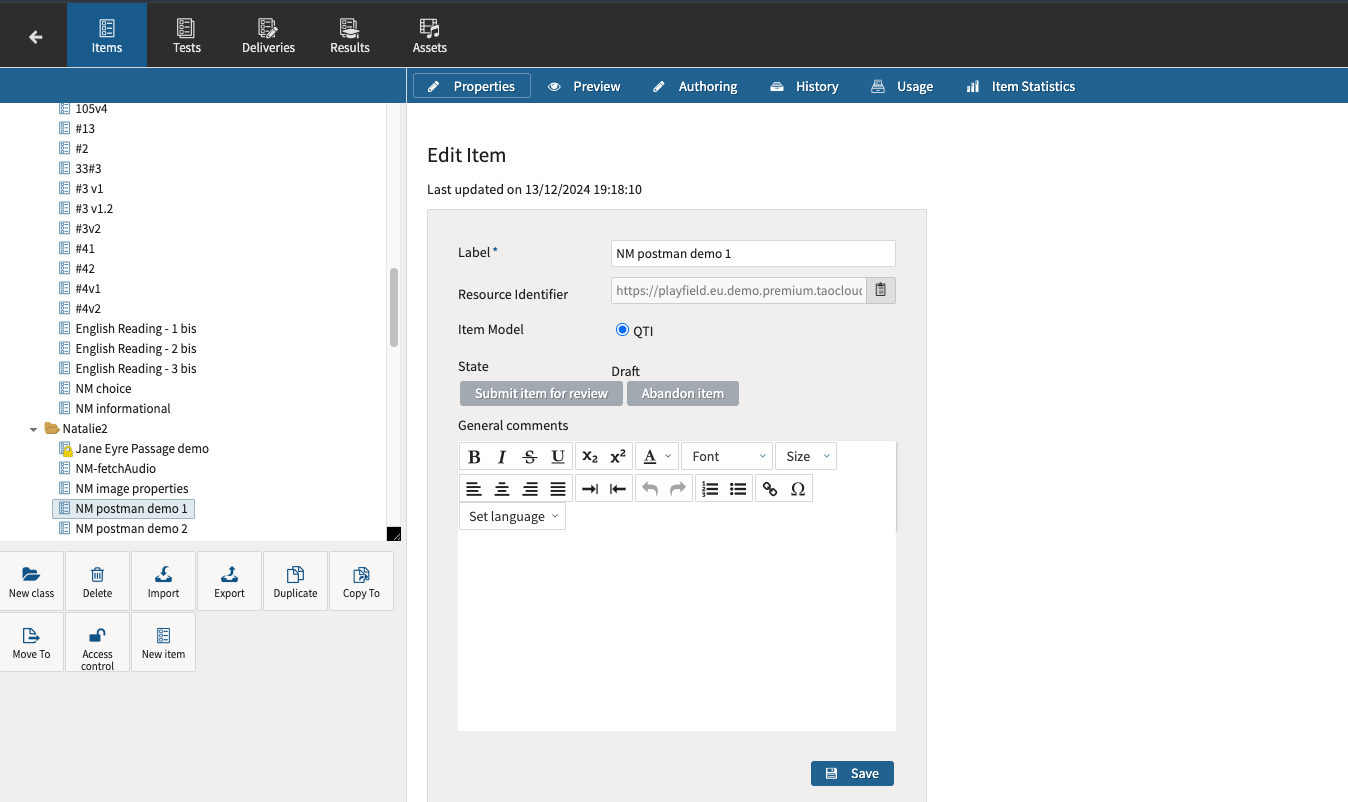Select the QTI item model radio button
This screenshot has height=802, width=1348.
pos(622,330)
